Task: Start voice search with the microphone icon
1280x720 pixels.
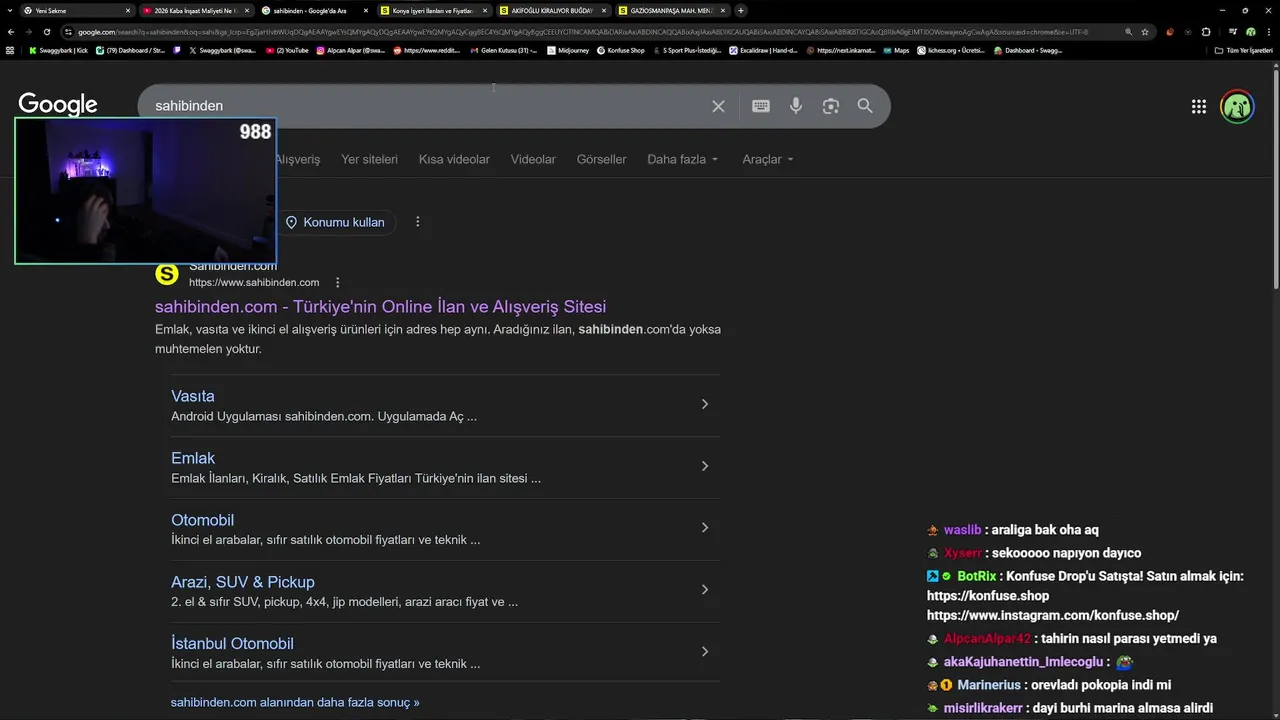Action: point(796,106)
